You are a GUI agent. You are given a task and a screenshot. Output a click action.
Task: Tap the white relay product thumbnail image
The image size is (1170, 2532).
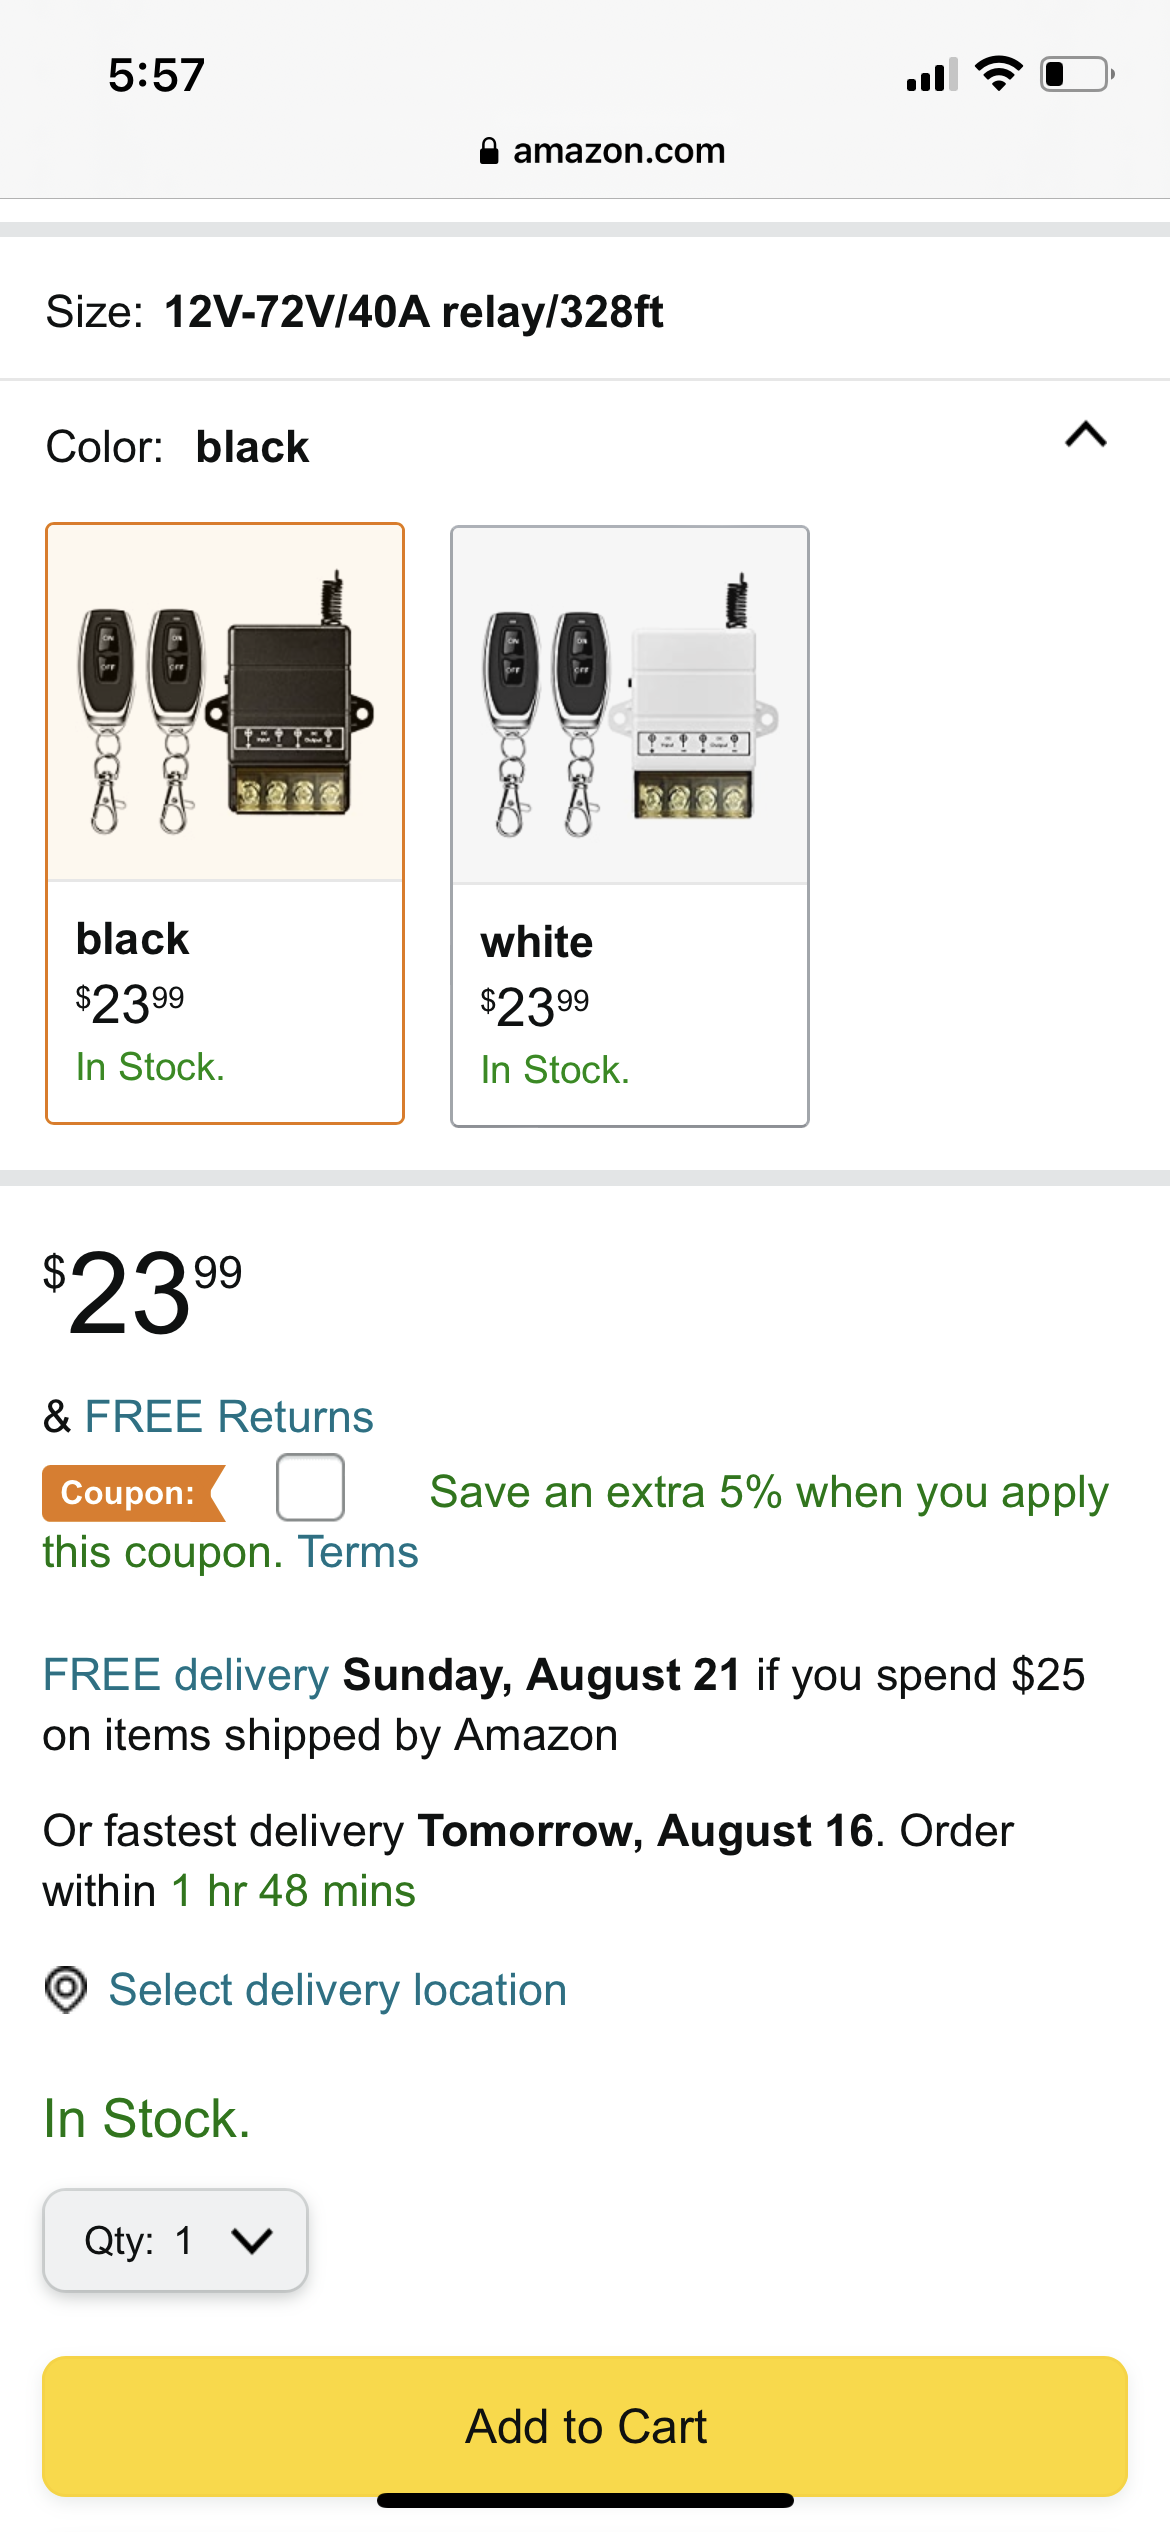coord(630,707)
